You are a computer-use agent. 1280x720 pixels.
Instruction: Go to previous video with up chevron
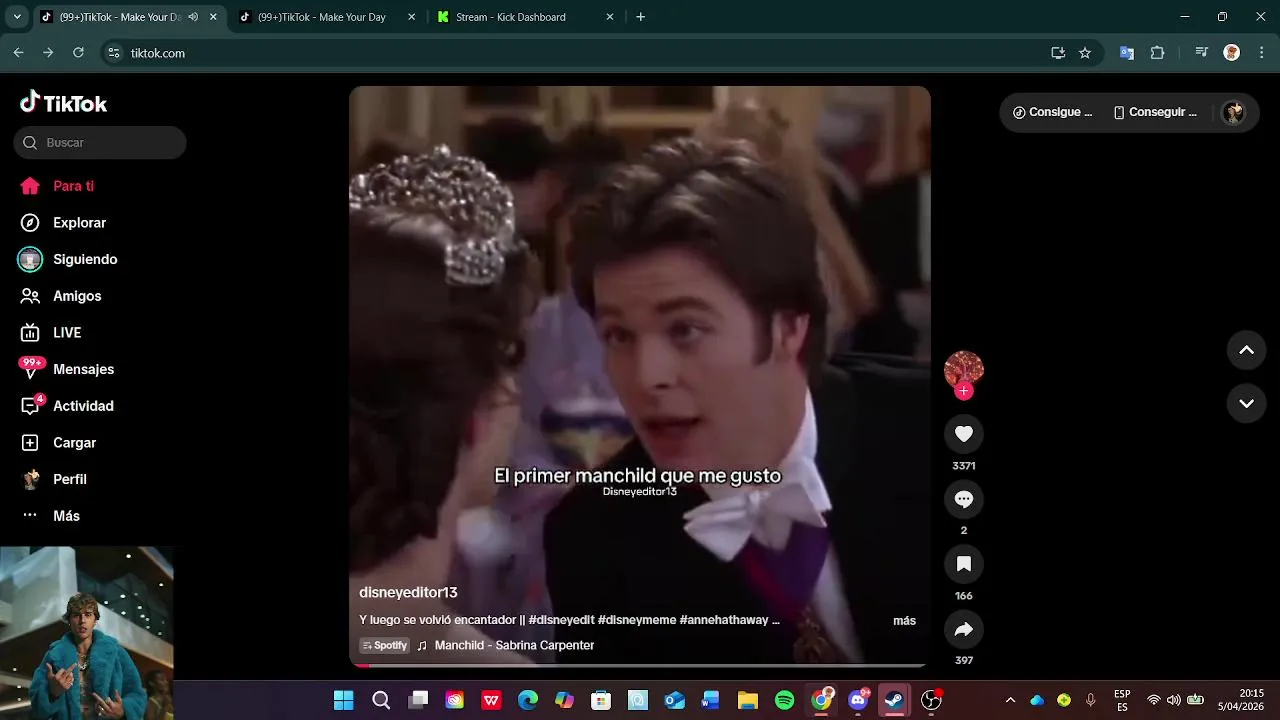click(1247, 350)
